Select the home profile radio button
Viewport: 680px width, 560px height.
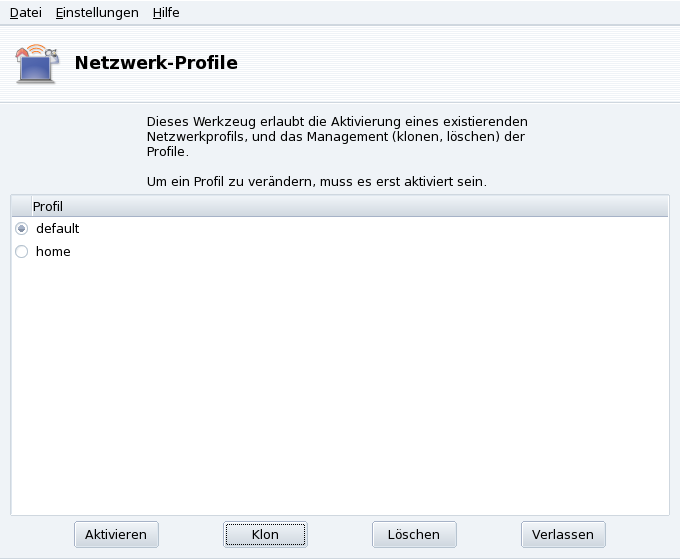point(22,252)
